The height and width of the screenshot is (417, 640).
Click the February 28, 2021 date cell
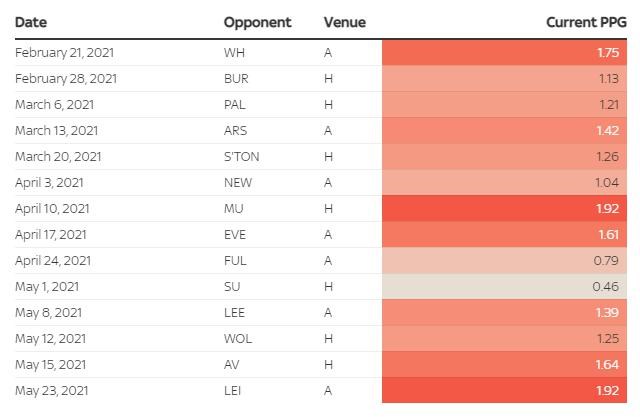[x=66, y=79]
